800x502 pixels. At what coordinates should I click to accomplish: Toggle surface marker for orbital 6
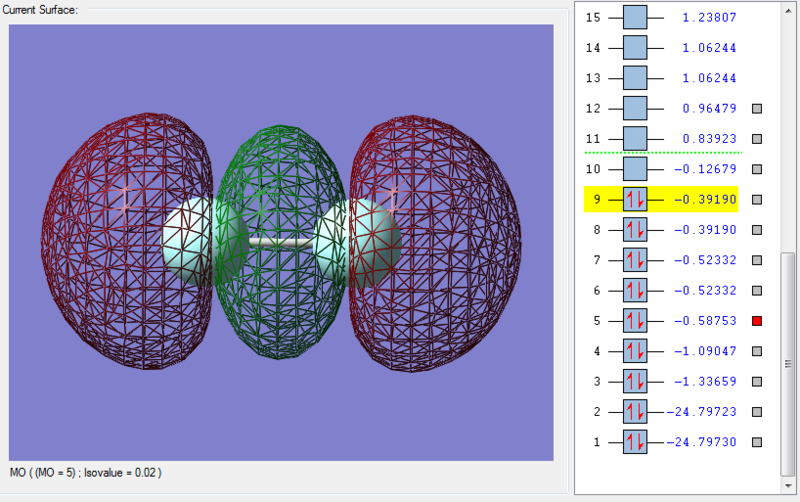pos(757,290)
